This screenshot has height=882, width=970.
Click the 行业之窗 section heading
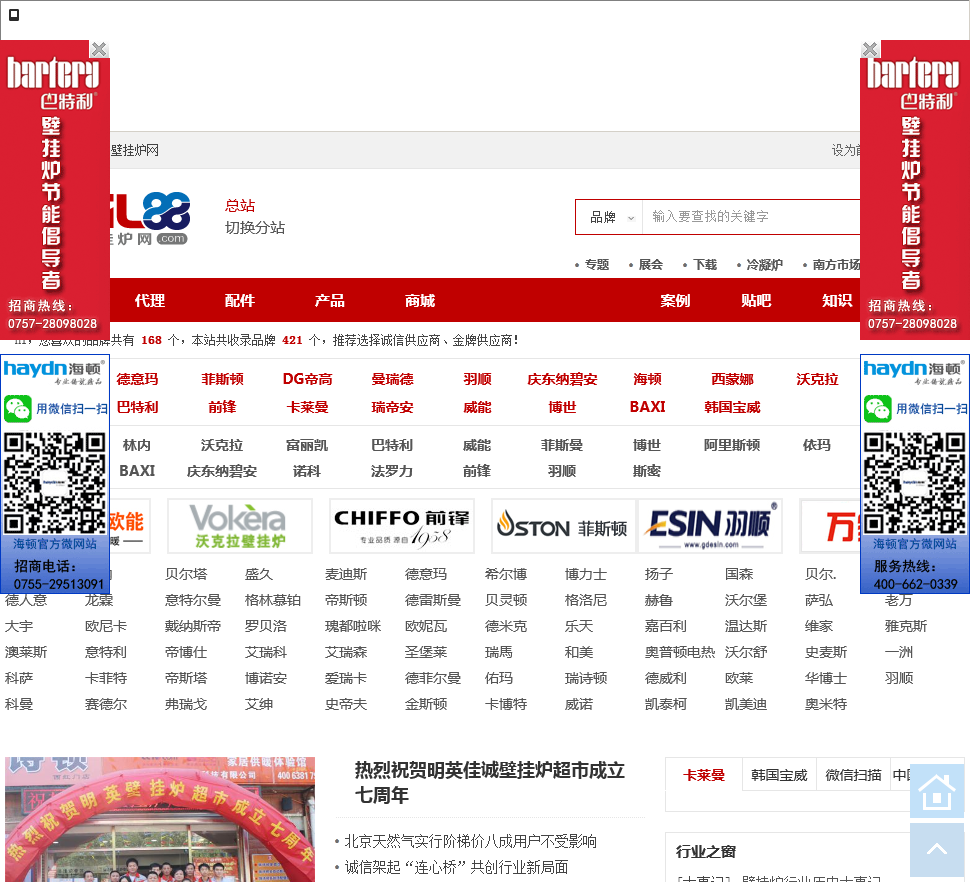point(706,852)
